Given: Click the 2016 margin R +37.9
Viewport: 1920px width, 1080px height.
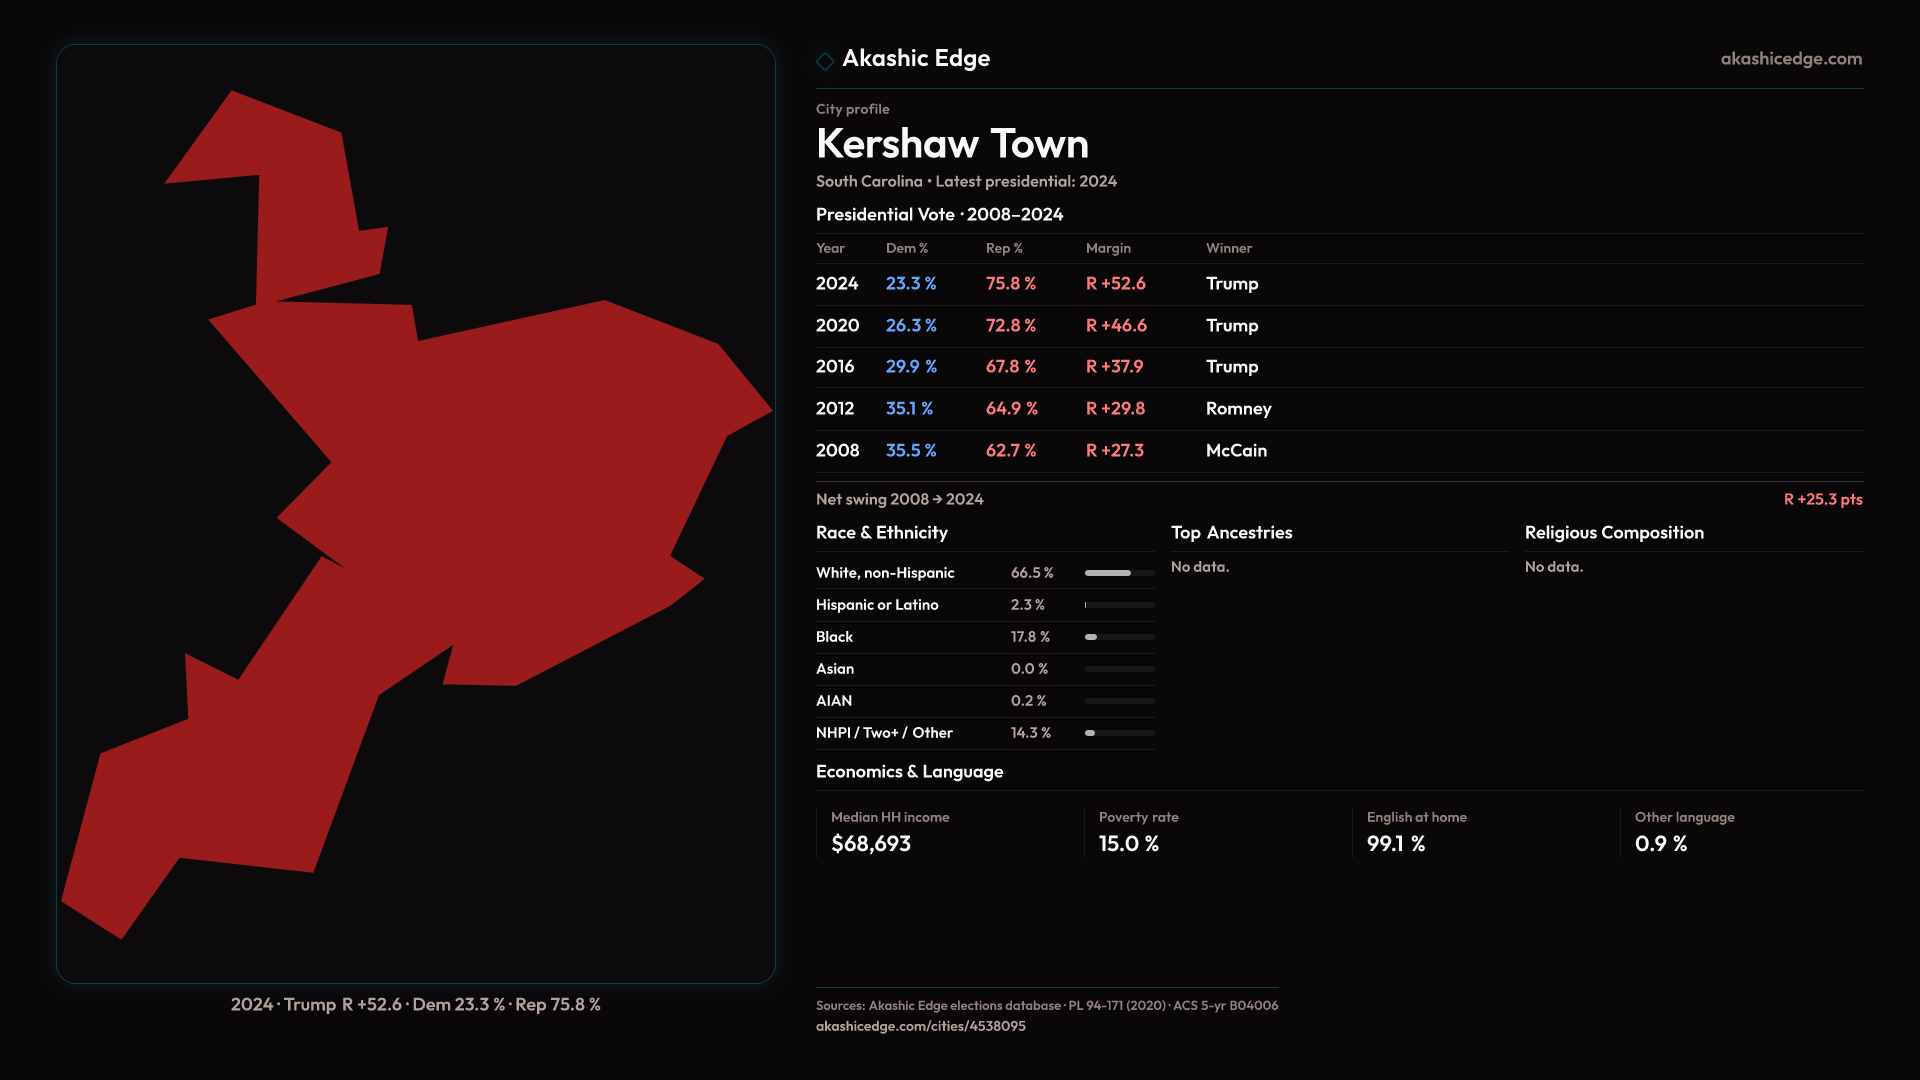Looking at the screenshot, I should pyautogui.click(x=1114, y=367).
